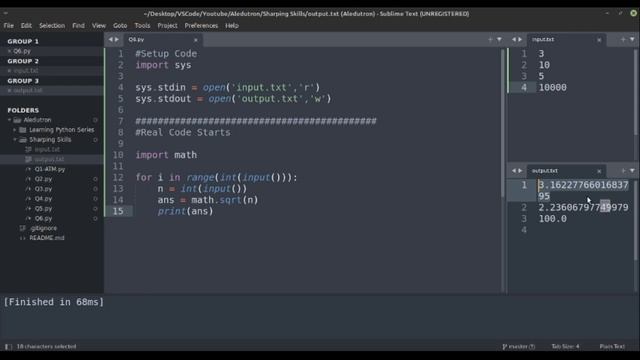Open the Help menu
The width and height of the screenshot is (640, 360).
pos(232,25)
